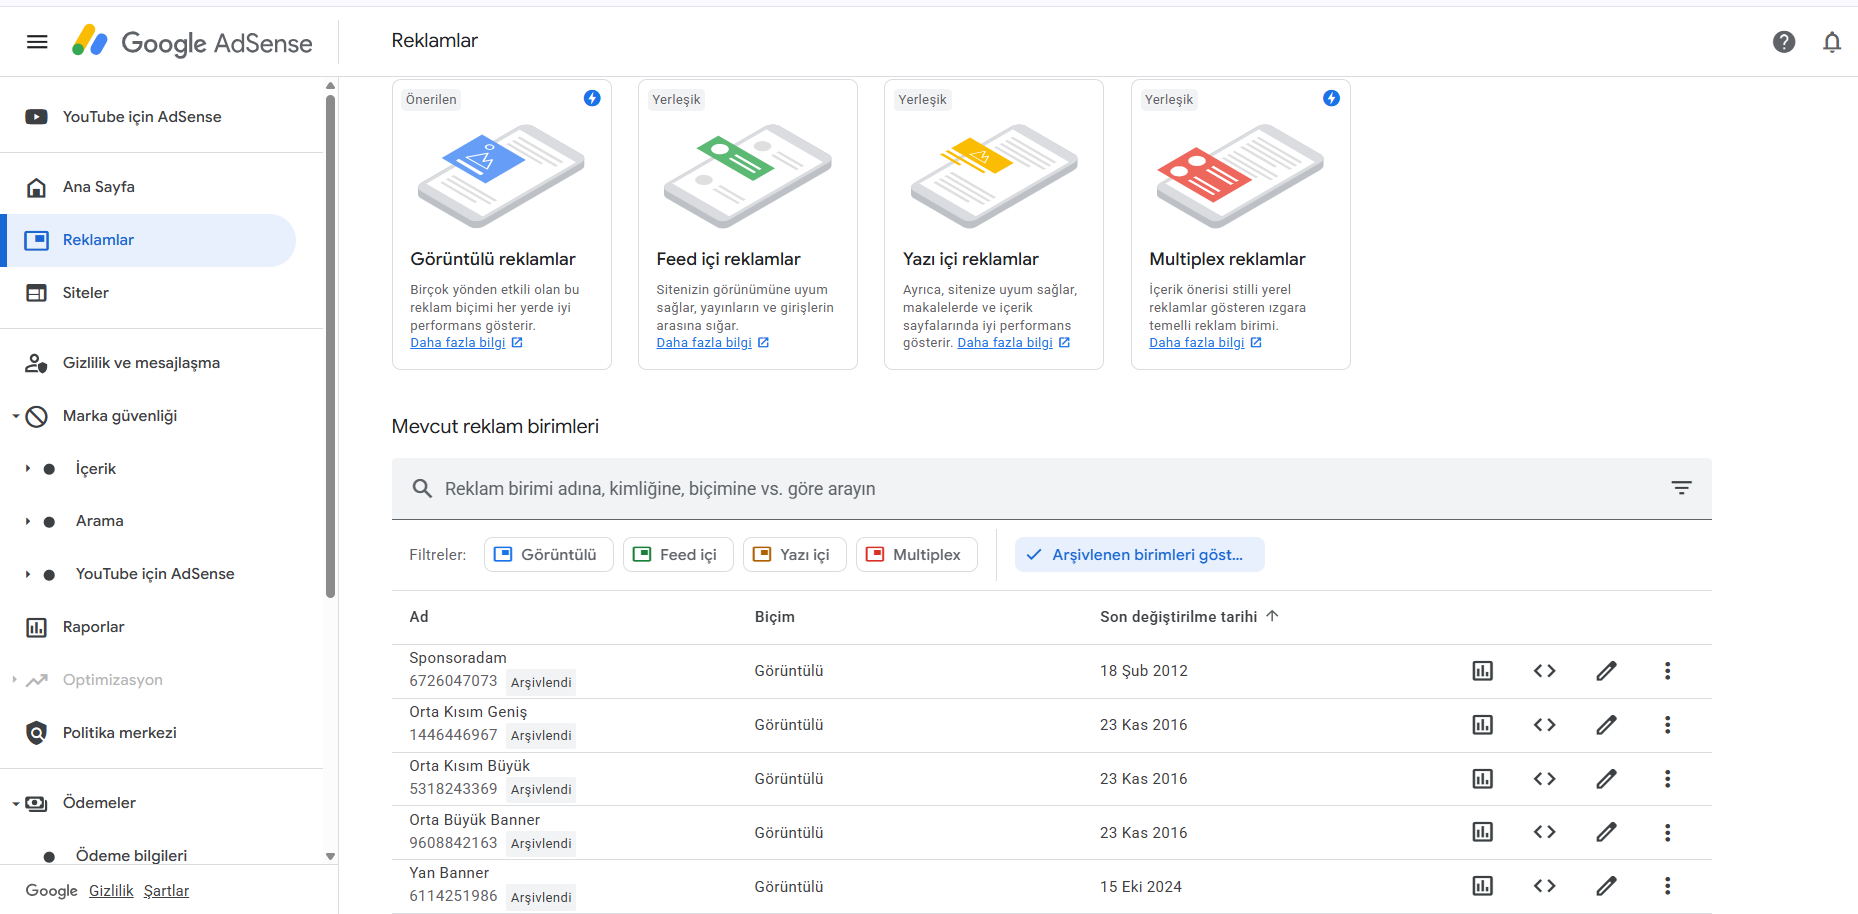Create a Feed içi reklamlar ad unit

click(x=748, y=225)
